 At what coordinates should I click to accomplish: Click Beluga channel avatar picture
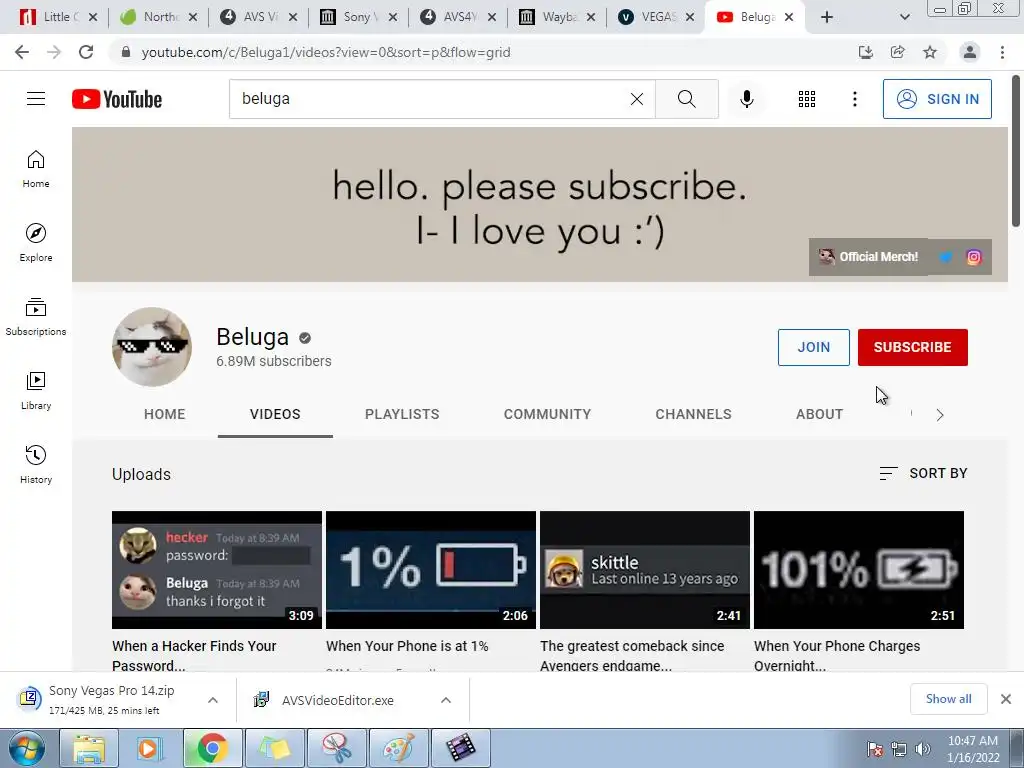152,347
